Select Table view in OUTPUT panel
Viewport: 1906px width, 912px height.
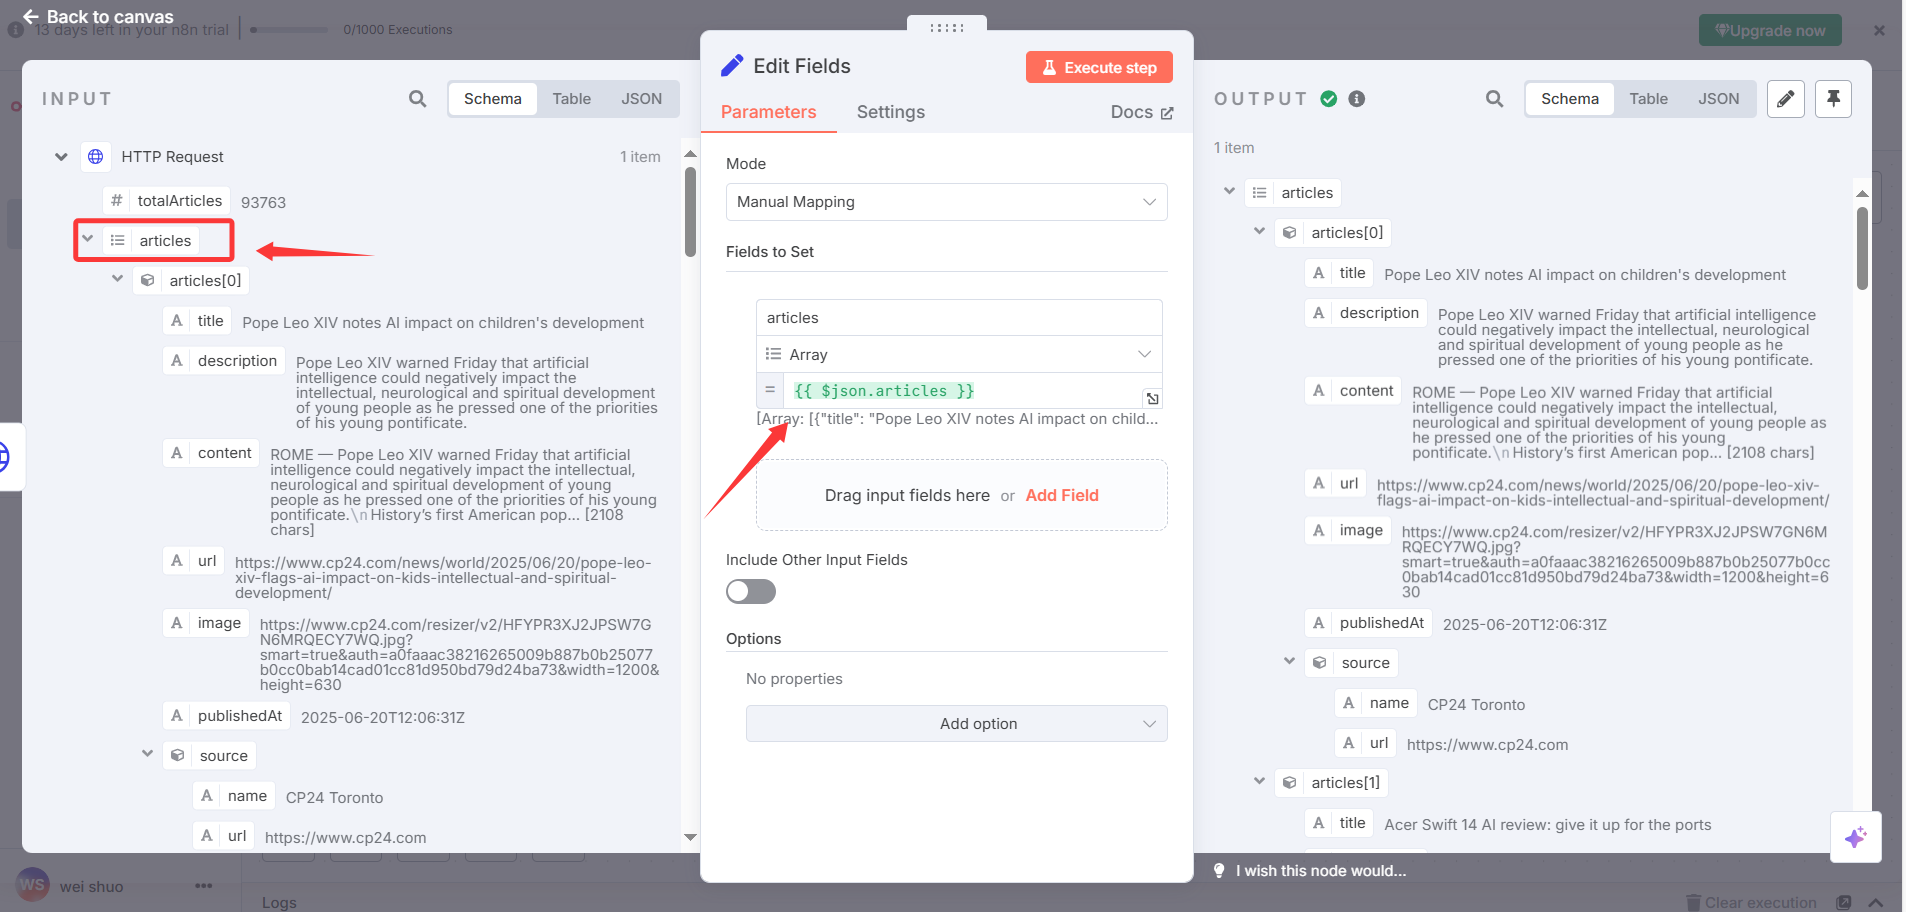[1649, 99]
